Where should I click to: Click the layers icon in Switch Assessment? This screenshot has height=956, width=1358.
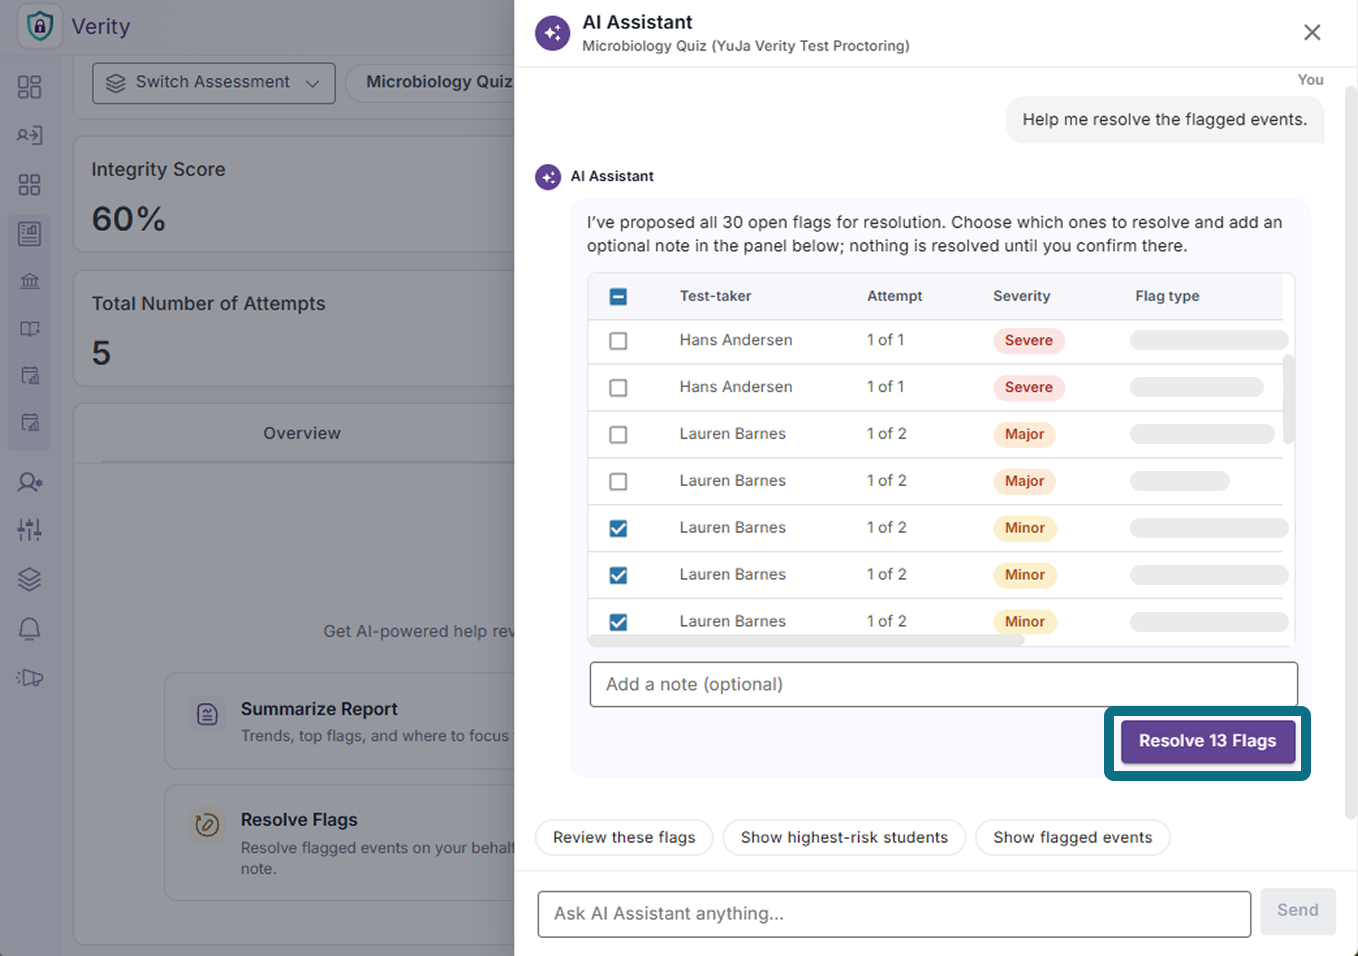click(x=116, y=83)
